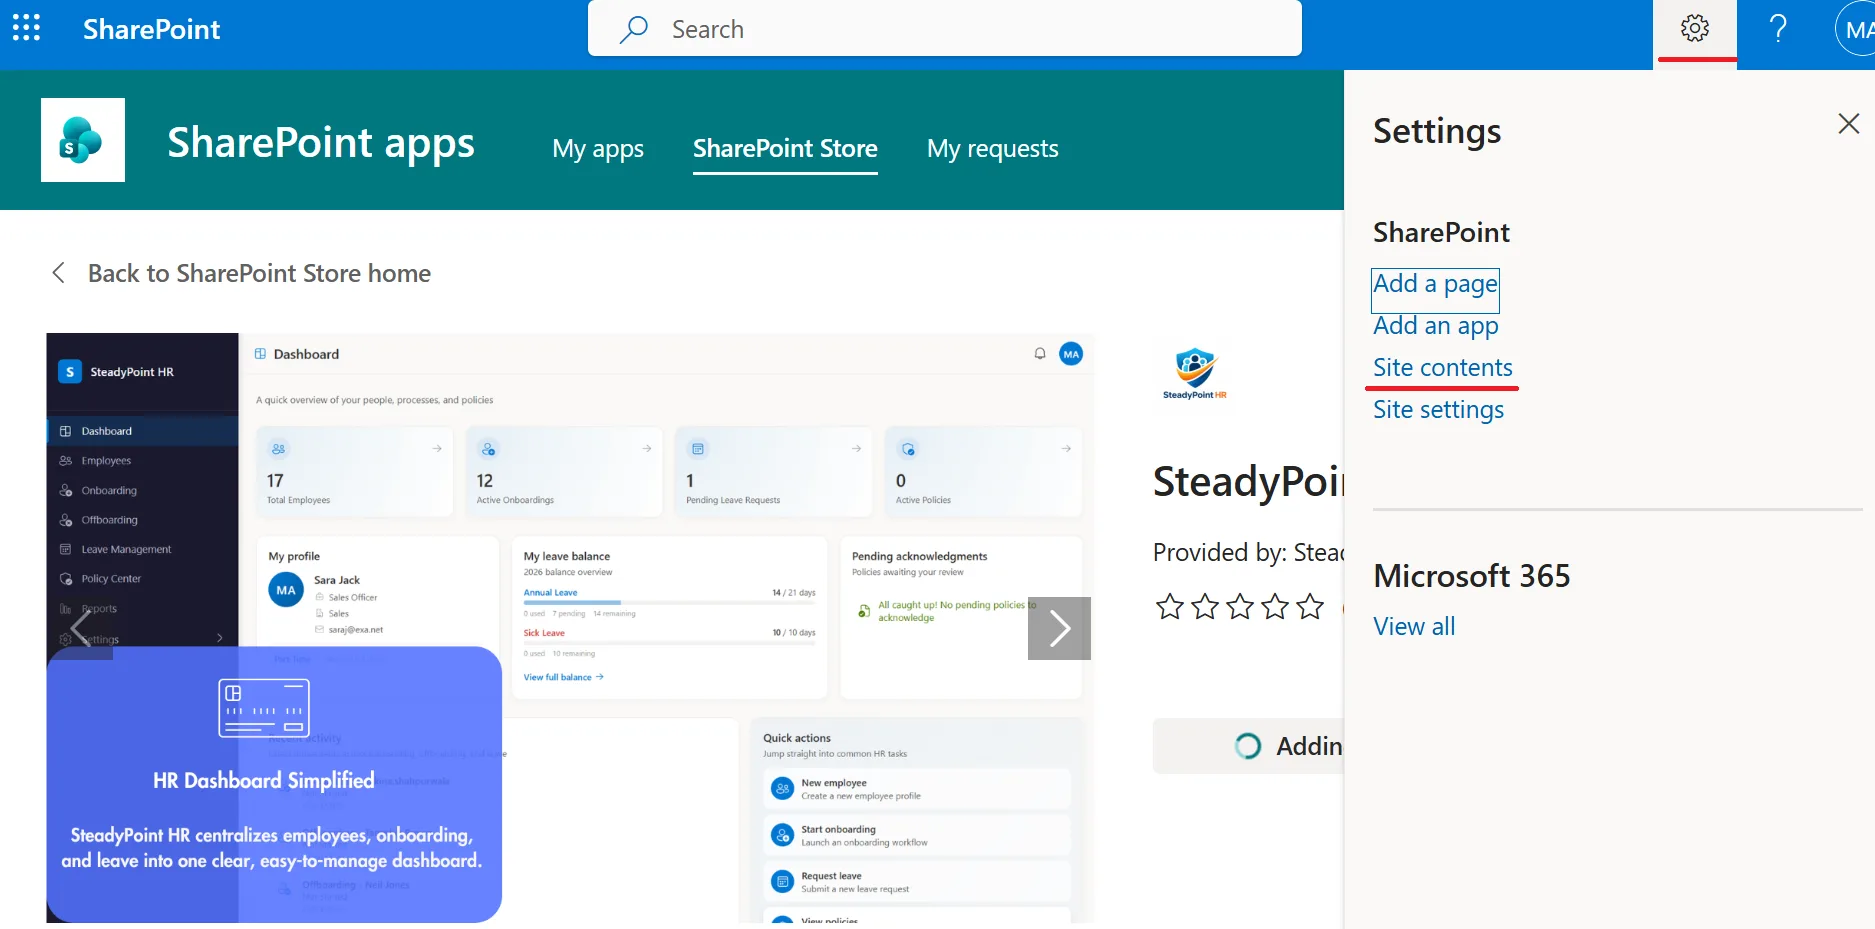The width and height of the screenshot is (1875, 929).
Task: Click in the Search box
Action: click(944, 29)
